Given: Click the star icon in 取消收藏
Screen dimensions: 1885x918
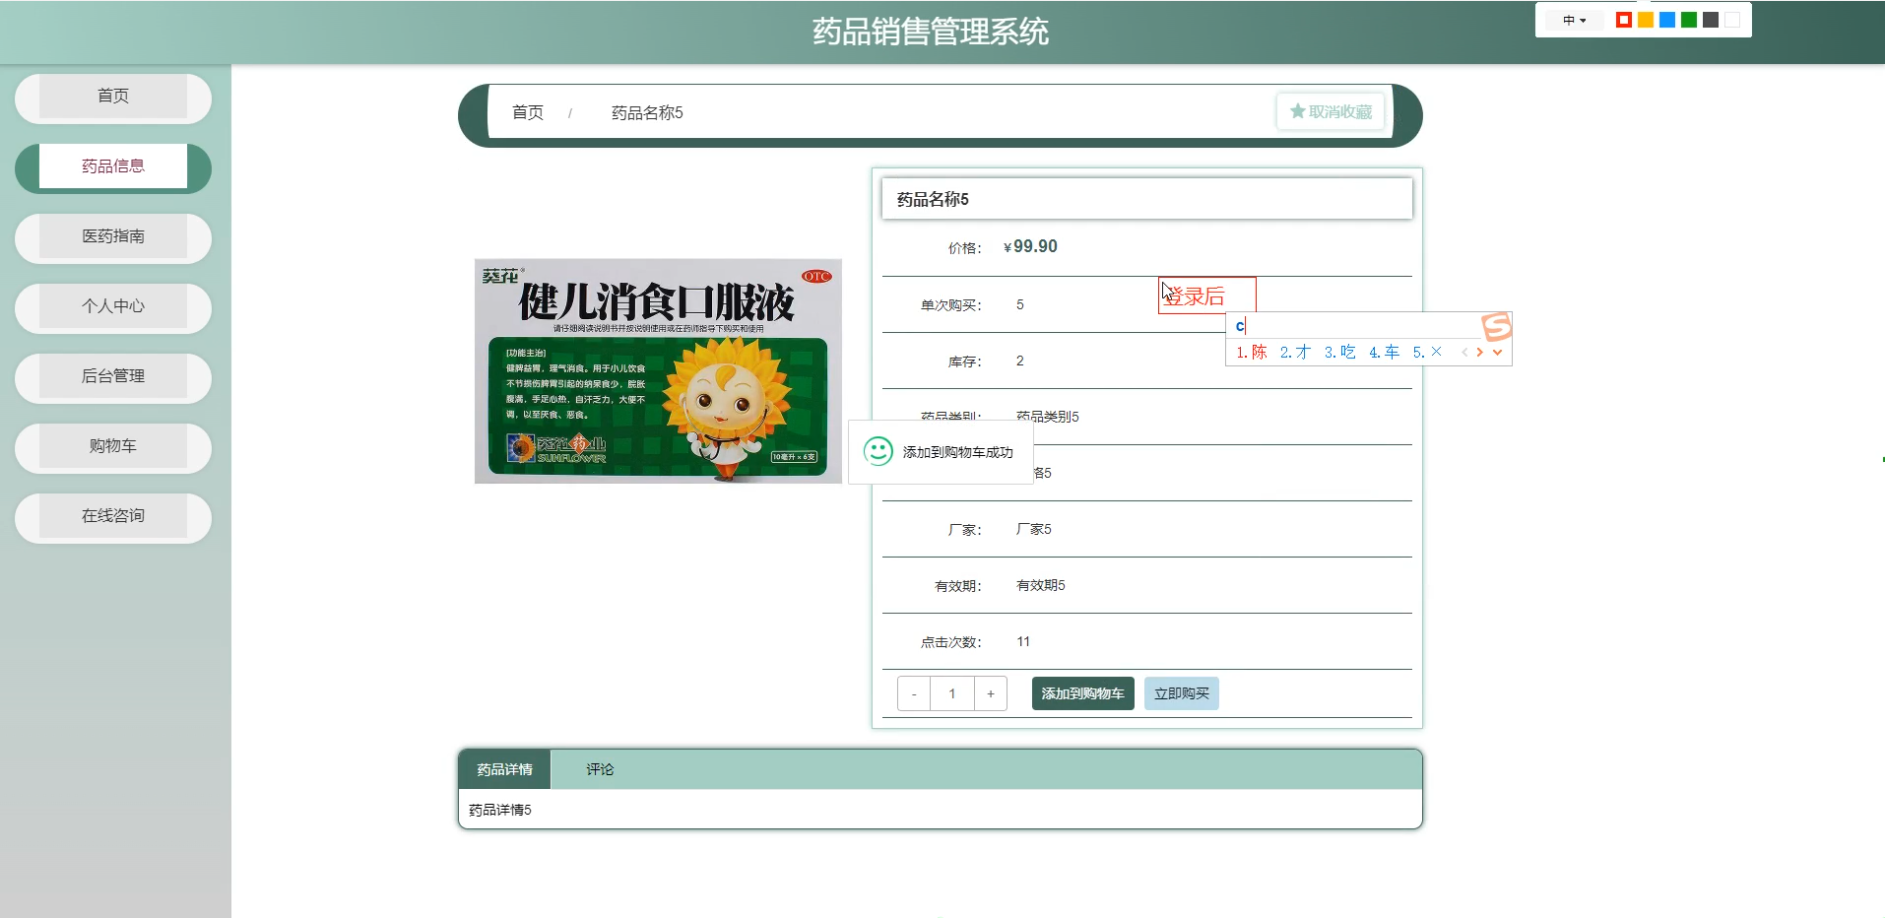Looking at the screenshot, I should [1297, 111].
